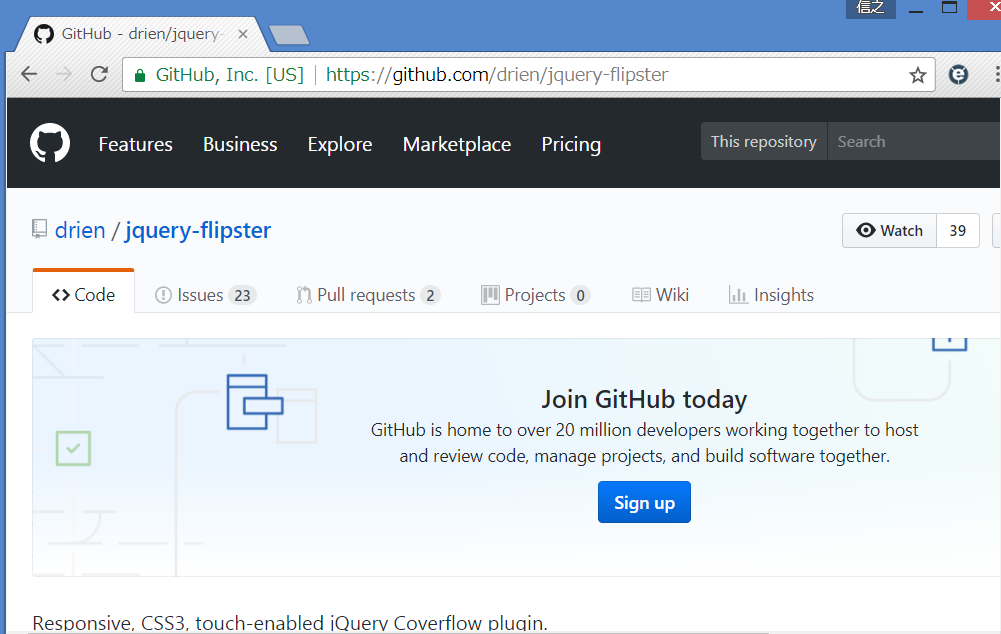Open the Wiki tab
Viewport: 1001px width, 634px height.
point(660,295)
